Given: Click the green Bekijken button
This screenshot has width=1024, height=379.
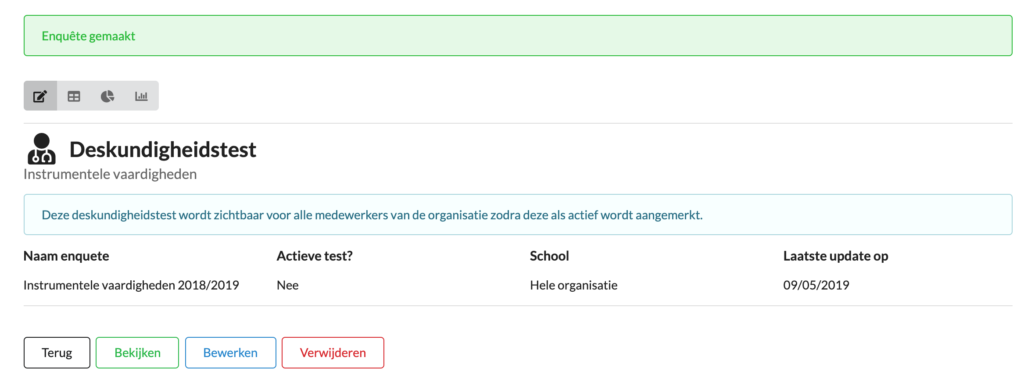Looking at the screenshot, I should (x=137, y=353).
